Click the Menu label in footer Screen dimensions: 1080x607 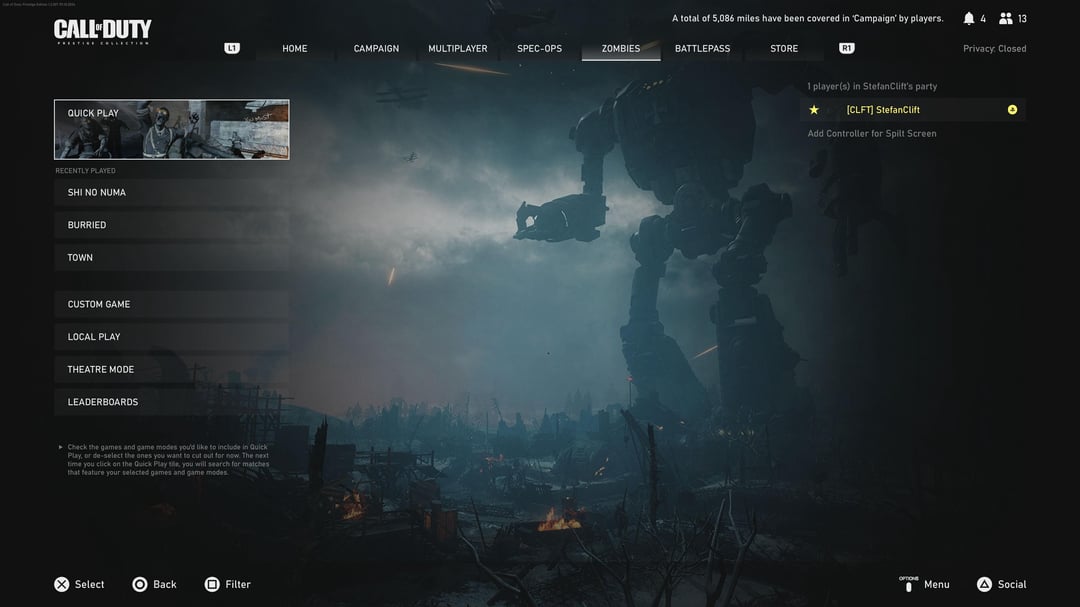click(x=937, y=584)
